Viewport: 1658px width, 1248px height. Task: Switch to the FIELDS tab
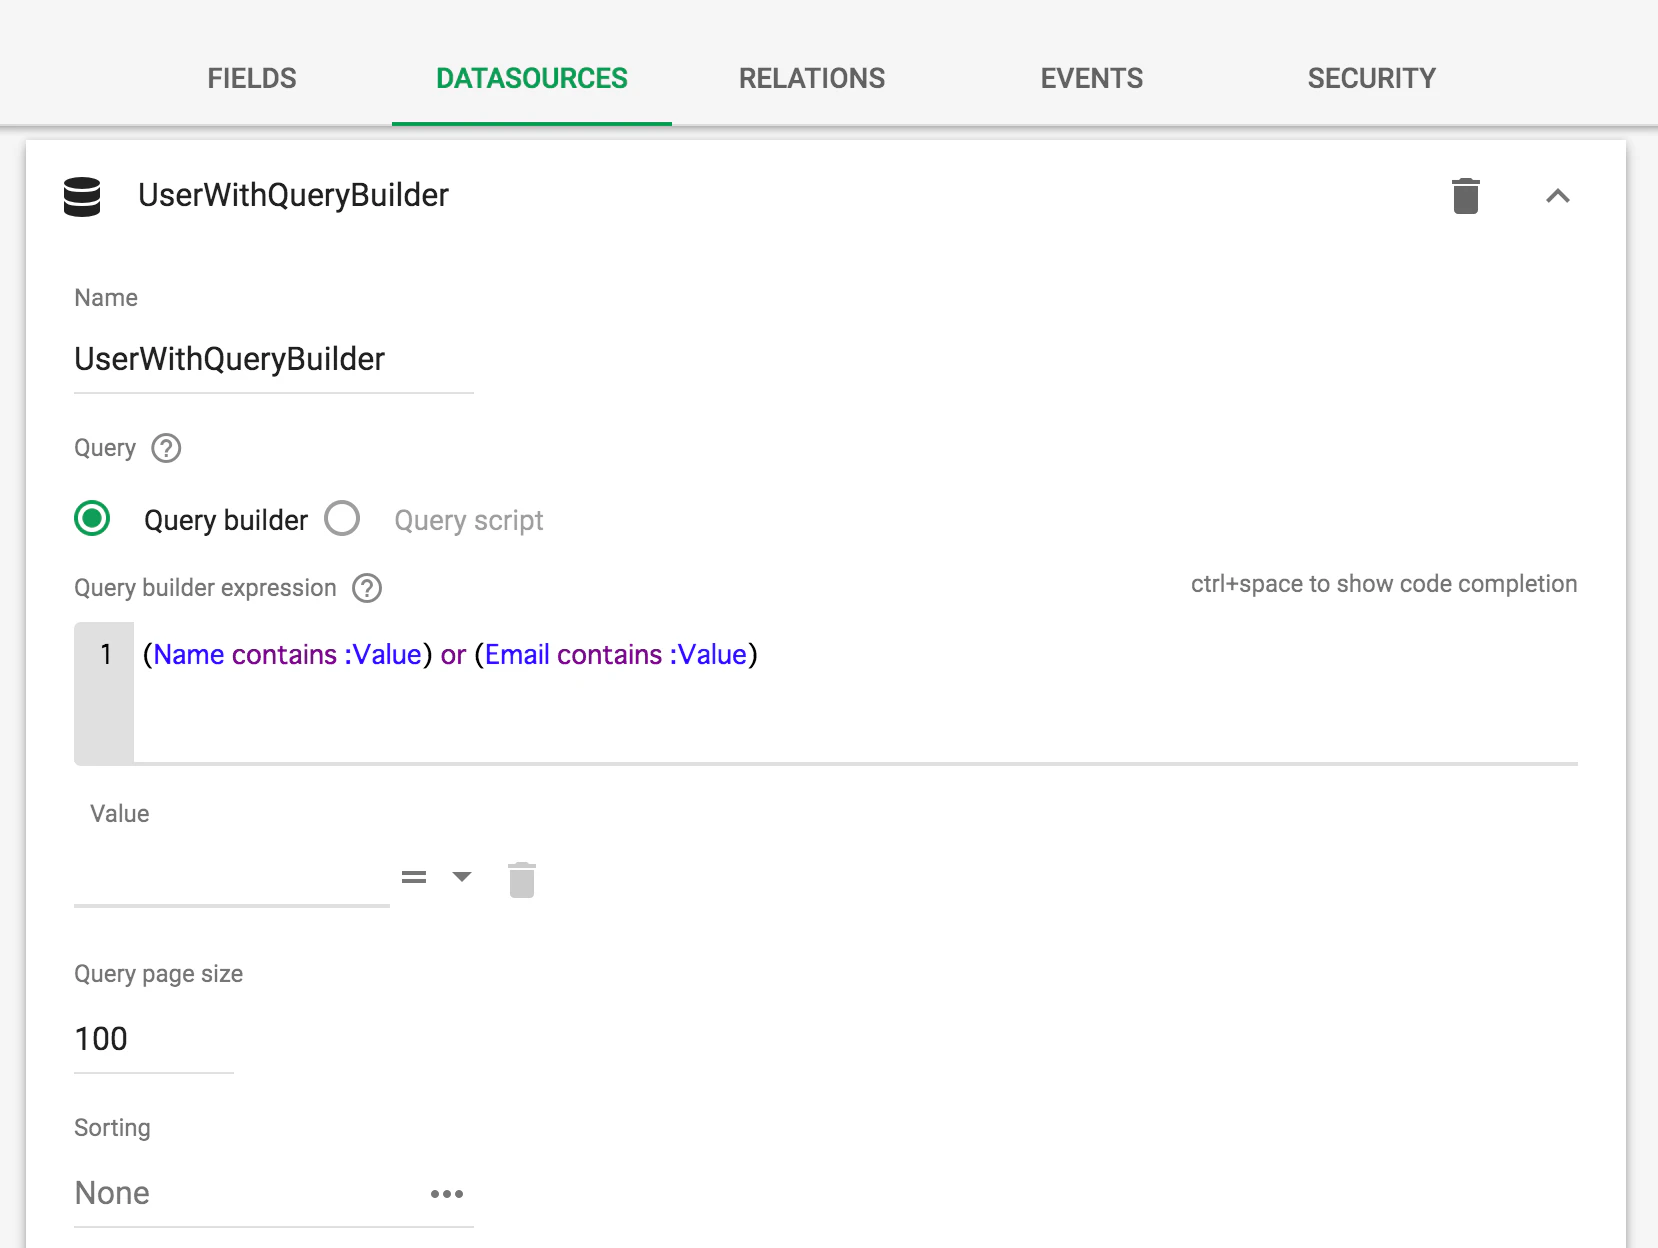[x=252, y=78]
